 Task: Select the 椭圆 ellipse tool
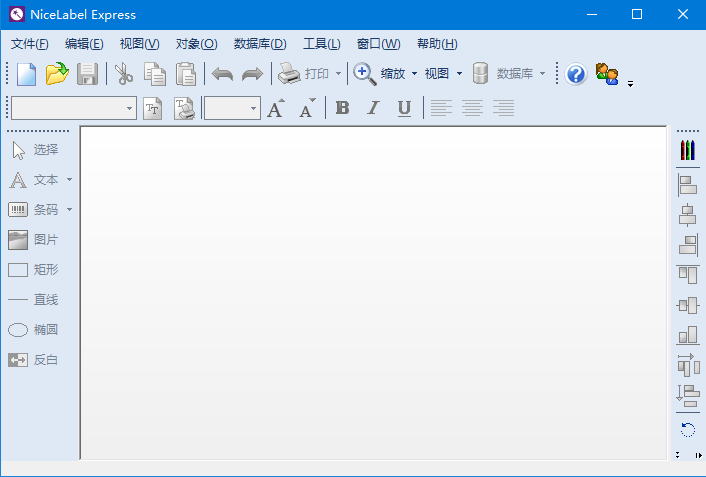coord(34,330)
